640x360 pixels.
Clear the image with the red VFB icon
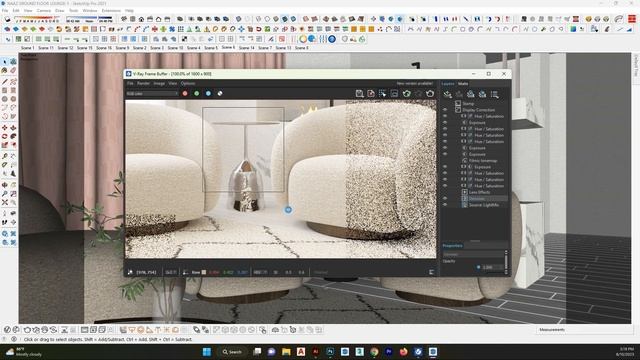coord(371,93)
